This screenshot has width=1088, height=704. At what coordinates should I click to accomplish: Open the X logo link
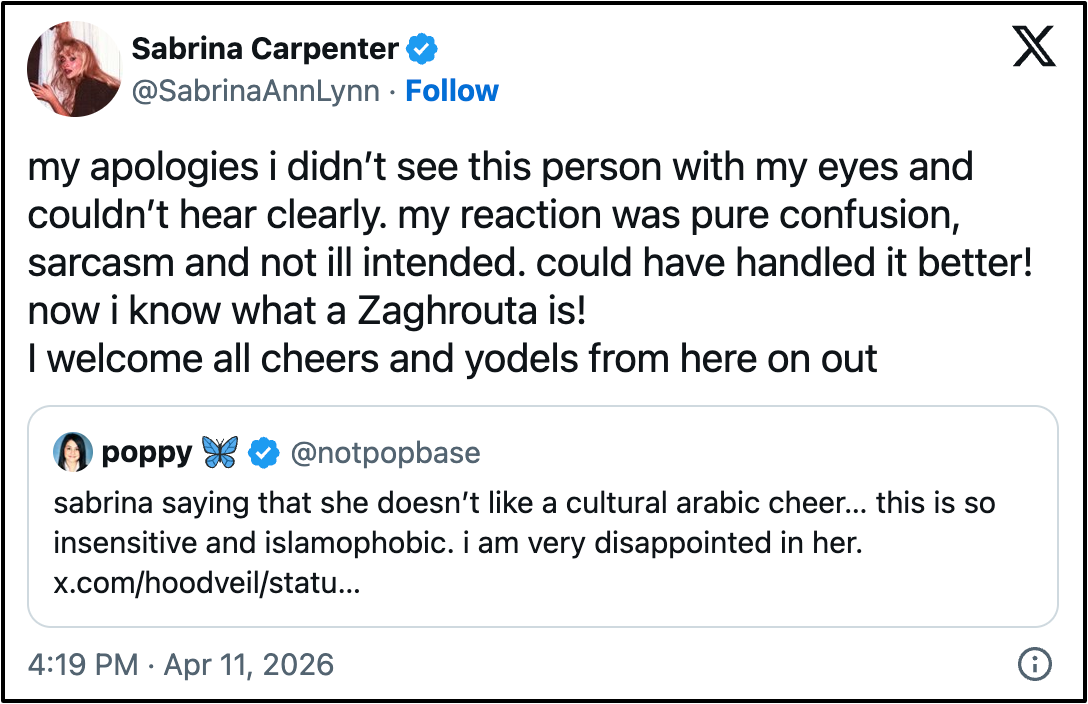1034,46
